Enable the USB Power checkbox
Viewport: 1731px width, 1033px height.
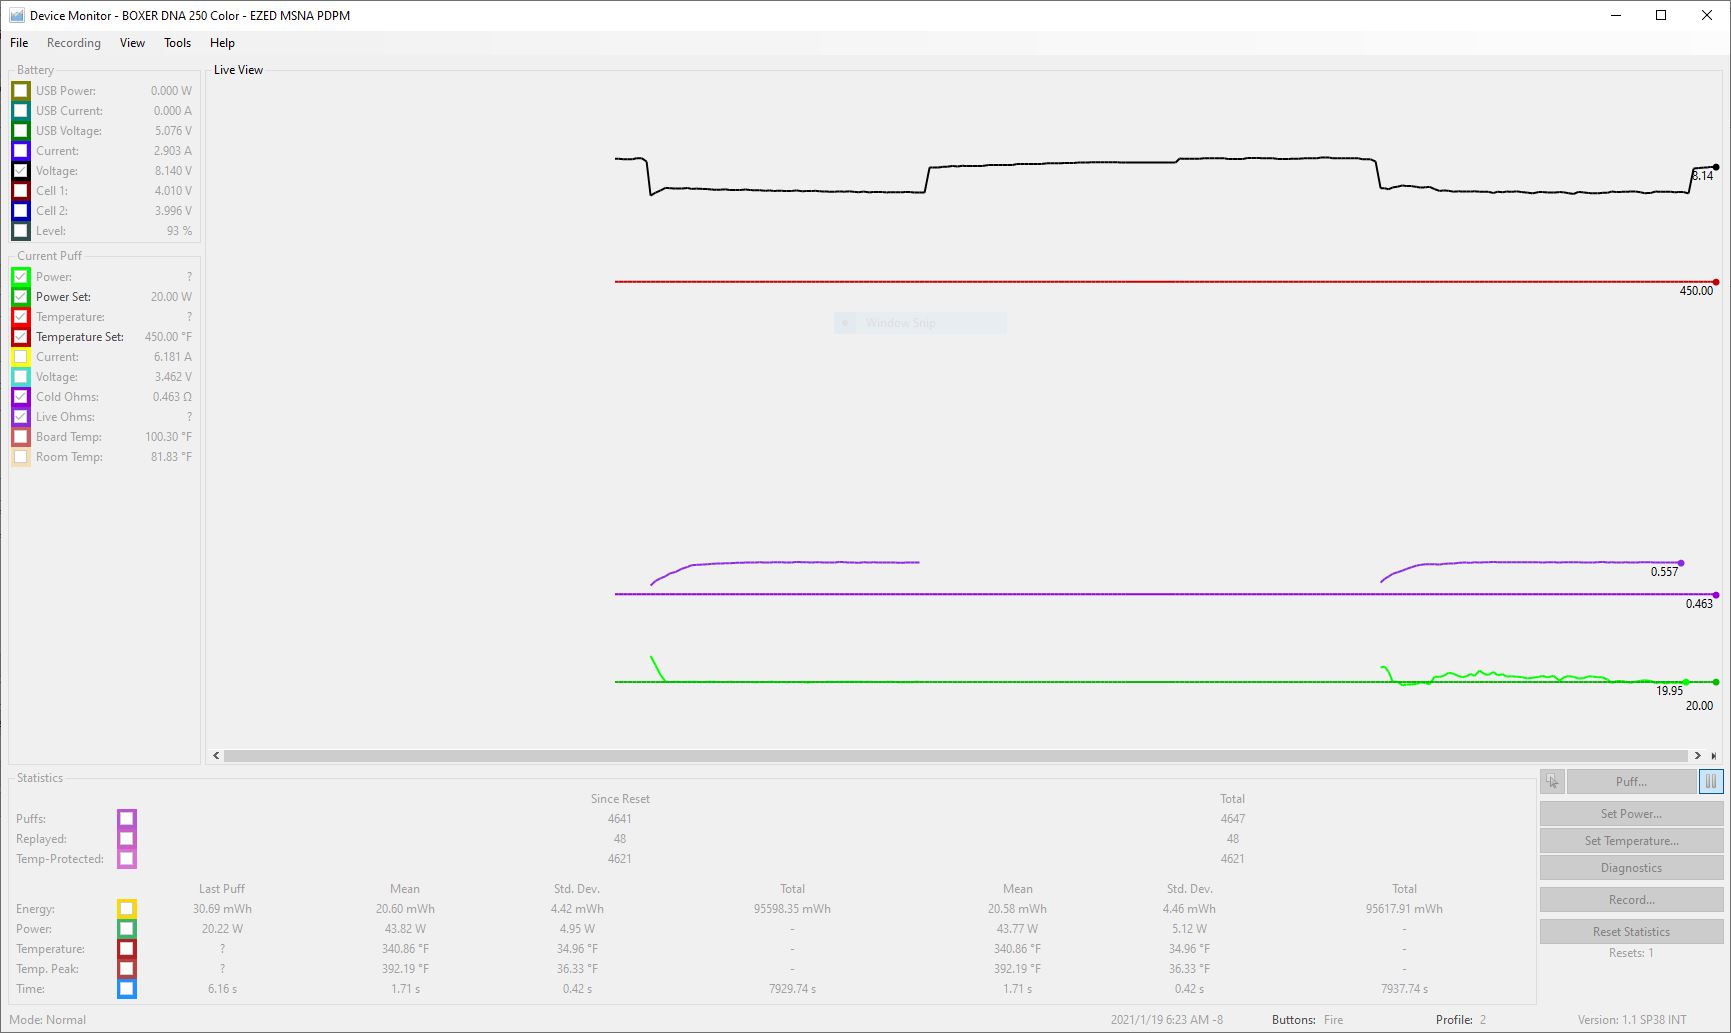pyautogui.click(x=20, y=91)
